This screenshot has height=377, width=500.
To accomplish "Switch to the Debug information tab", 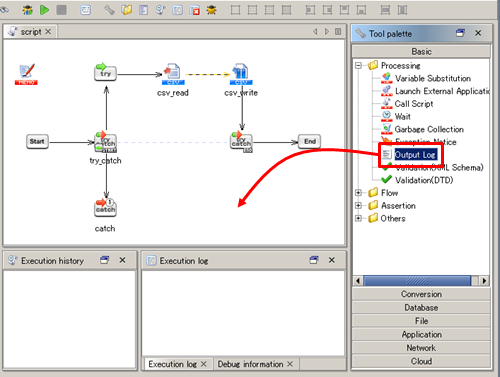I will pos(250,364).
